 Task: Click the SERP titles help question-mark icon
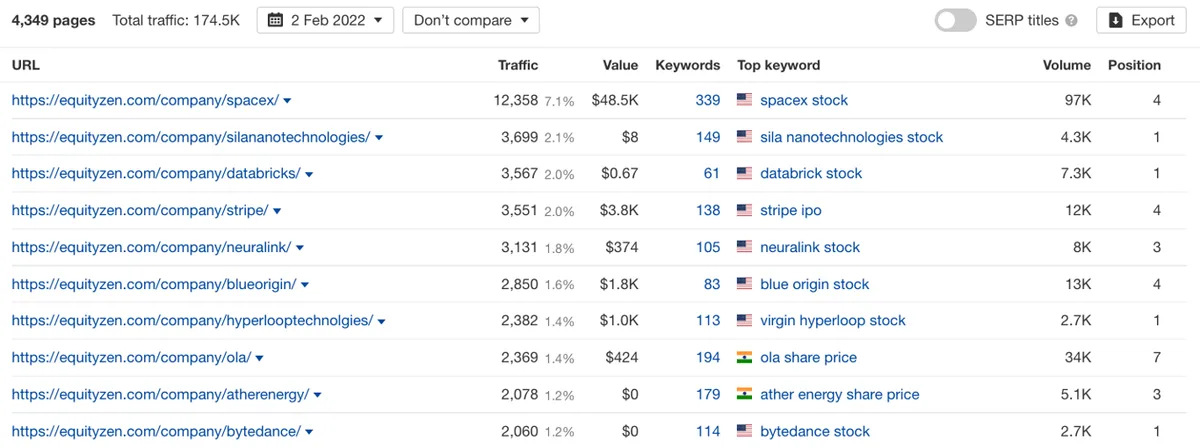[x=1072, y=21]
